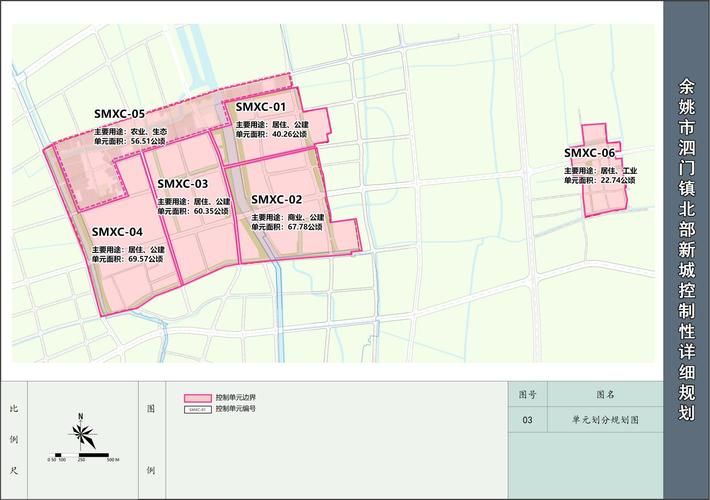Viewport: 710px width, 500px height.
Task: Click the pink control unit boundary swatch
Action: pos(198,398)
